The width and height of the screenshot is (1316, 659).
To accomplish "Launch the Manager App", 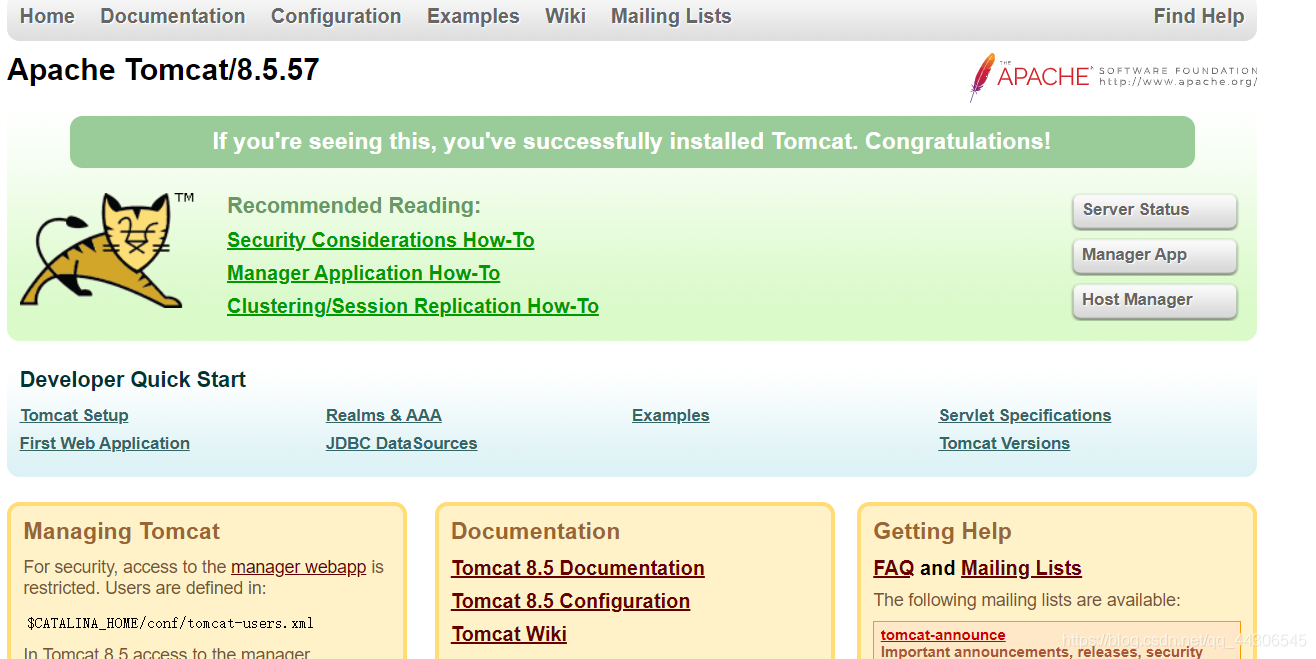I will [1154, 255].
